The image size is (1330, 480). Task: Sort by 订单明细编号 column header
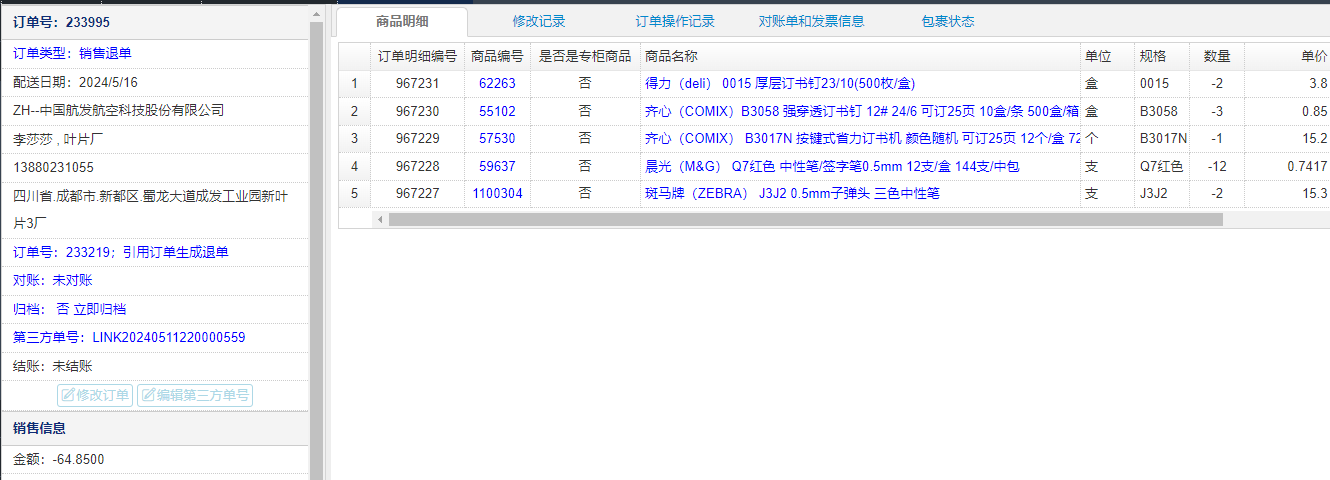417,56
